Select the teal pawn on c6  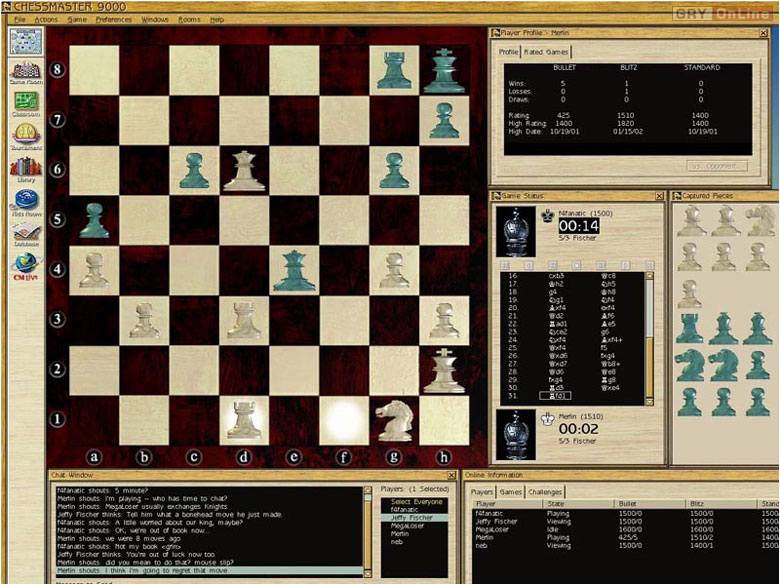click(x=194, y=171)
